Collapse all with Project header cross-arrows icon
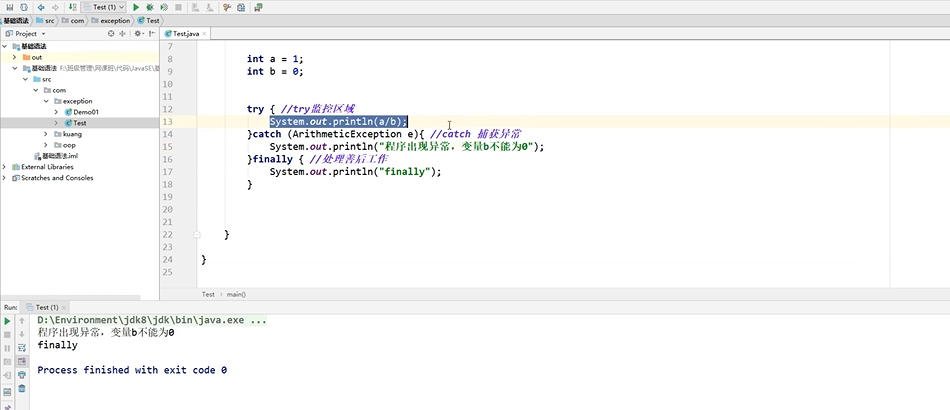The height and width of the screenshot is (410, 950). pos(123,33)
